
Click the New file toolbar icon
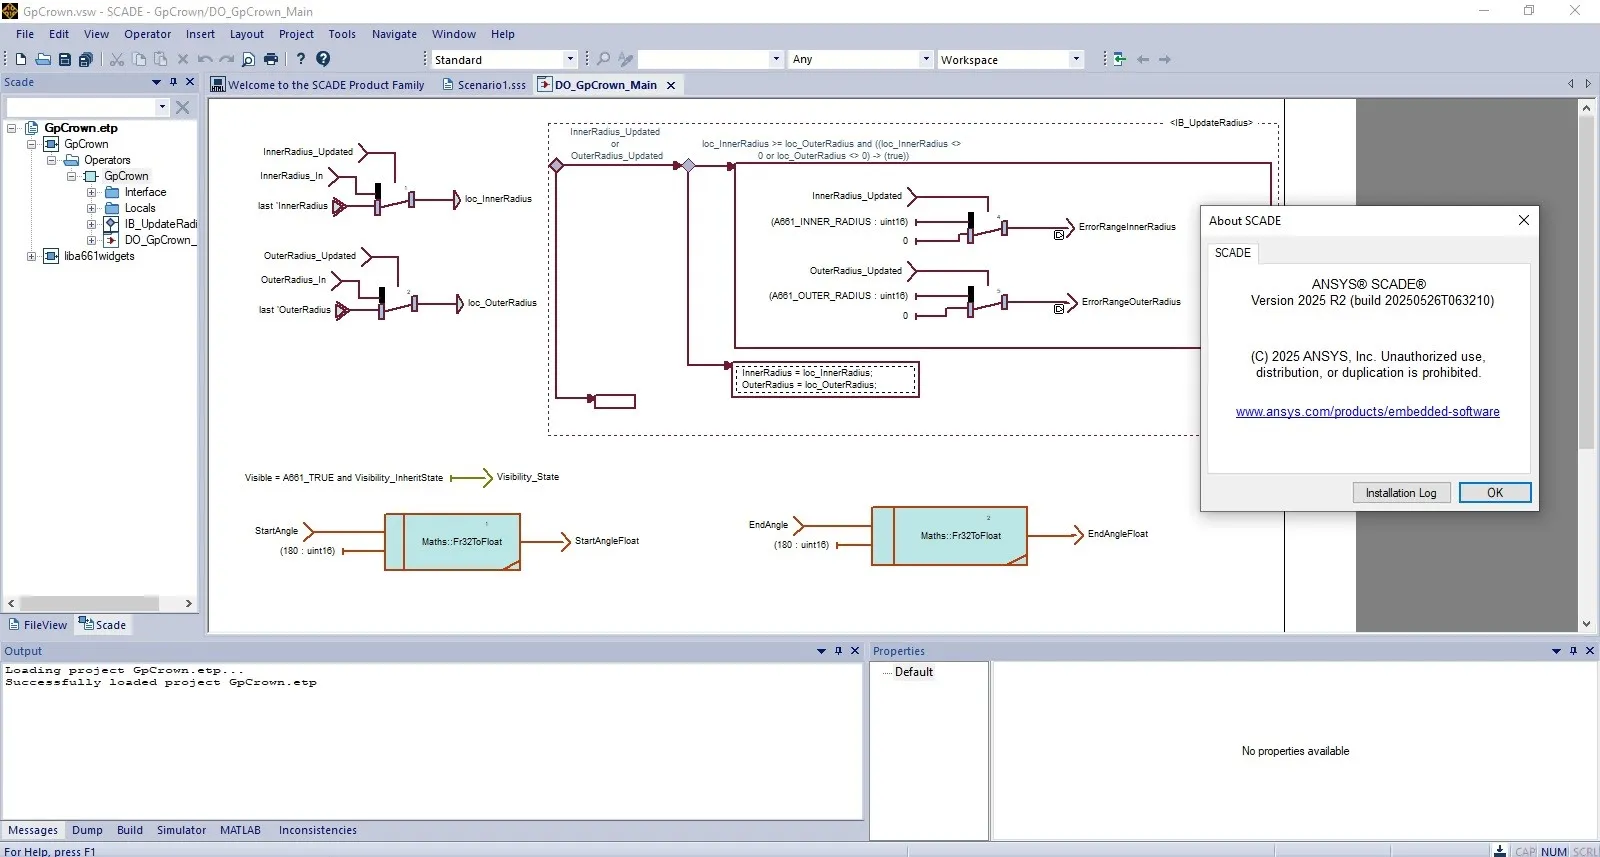click(x=20, y=60)
